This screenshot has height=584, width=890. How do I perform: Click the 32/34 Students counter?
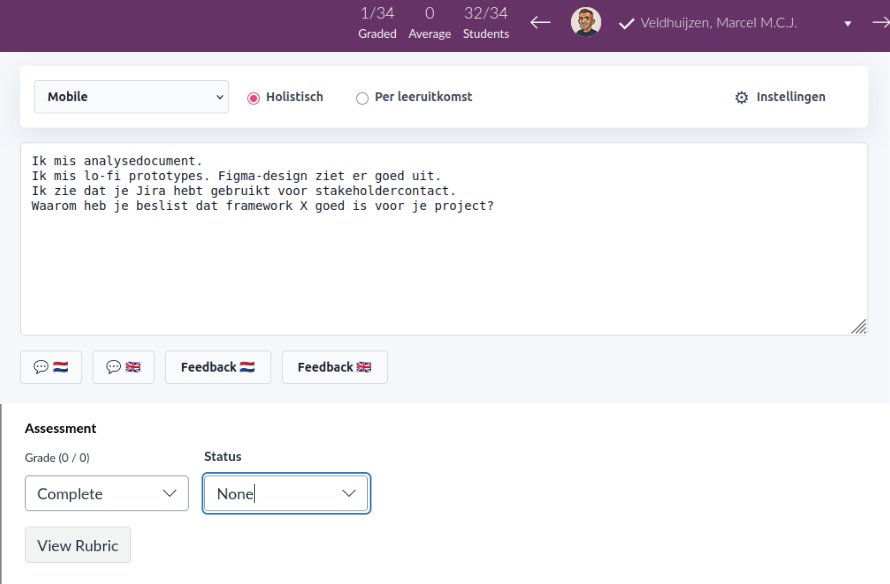[x=486, y=22]
